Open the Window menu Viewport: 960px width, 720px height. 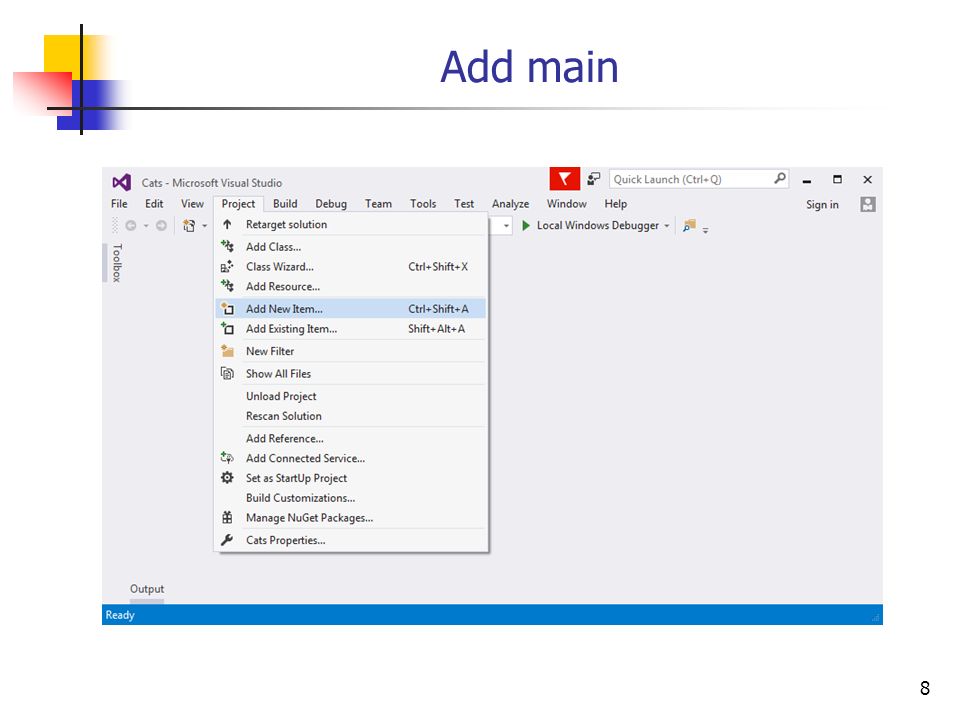tap(566, 204)
